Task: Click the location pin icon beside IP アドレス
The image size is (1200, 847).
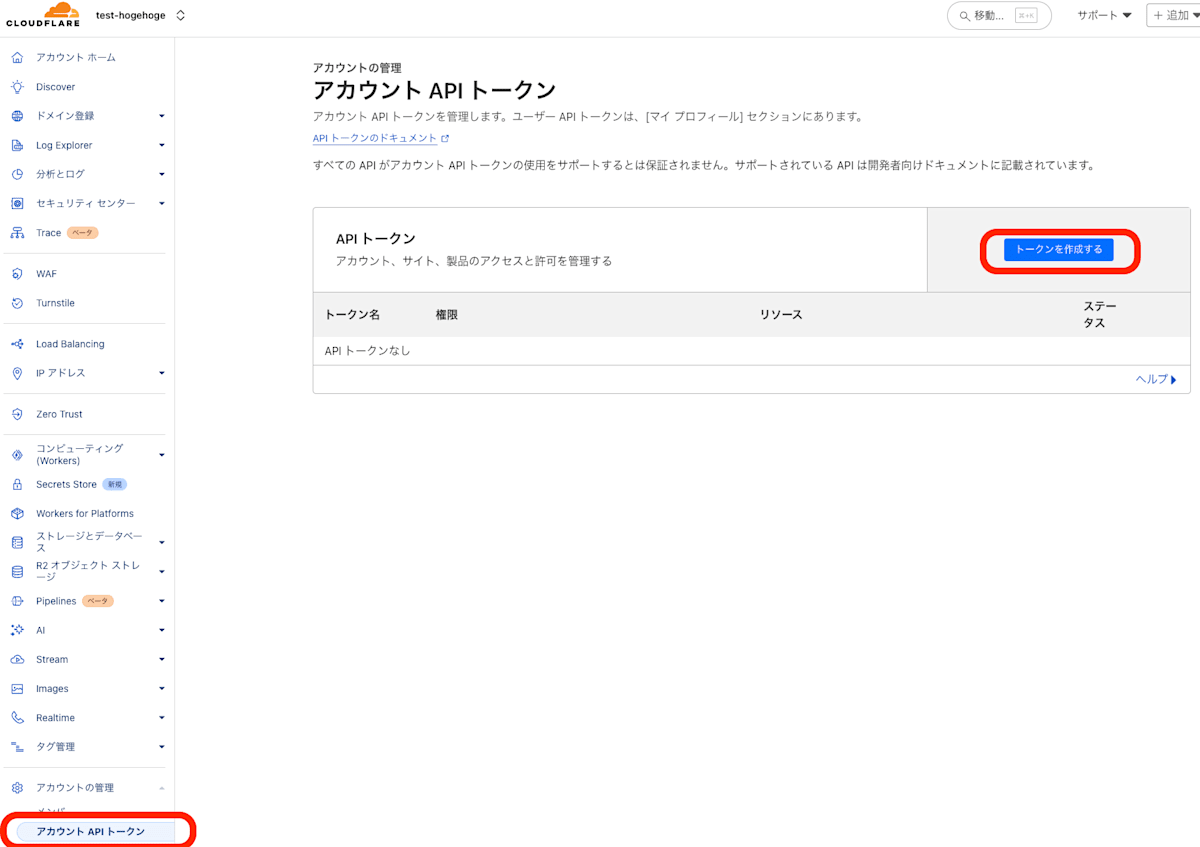Action: [x=17, y=373]
